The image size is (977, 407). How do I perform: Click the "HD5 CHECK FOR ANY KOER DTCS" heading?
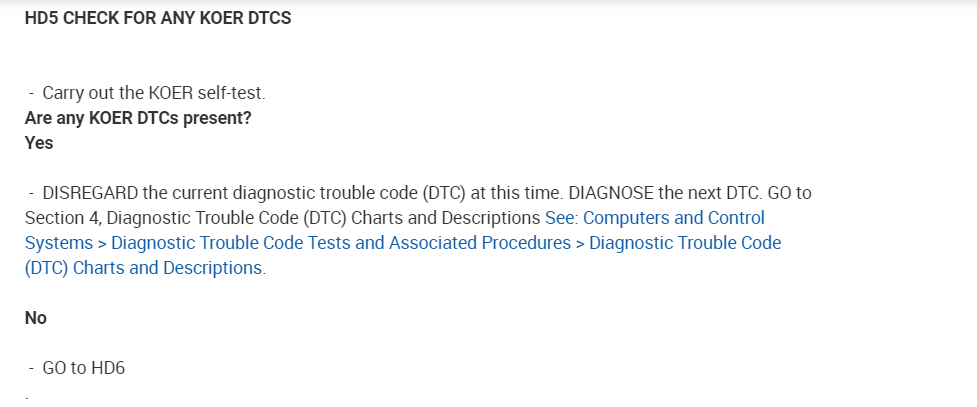coord(158,19)
